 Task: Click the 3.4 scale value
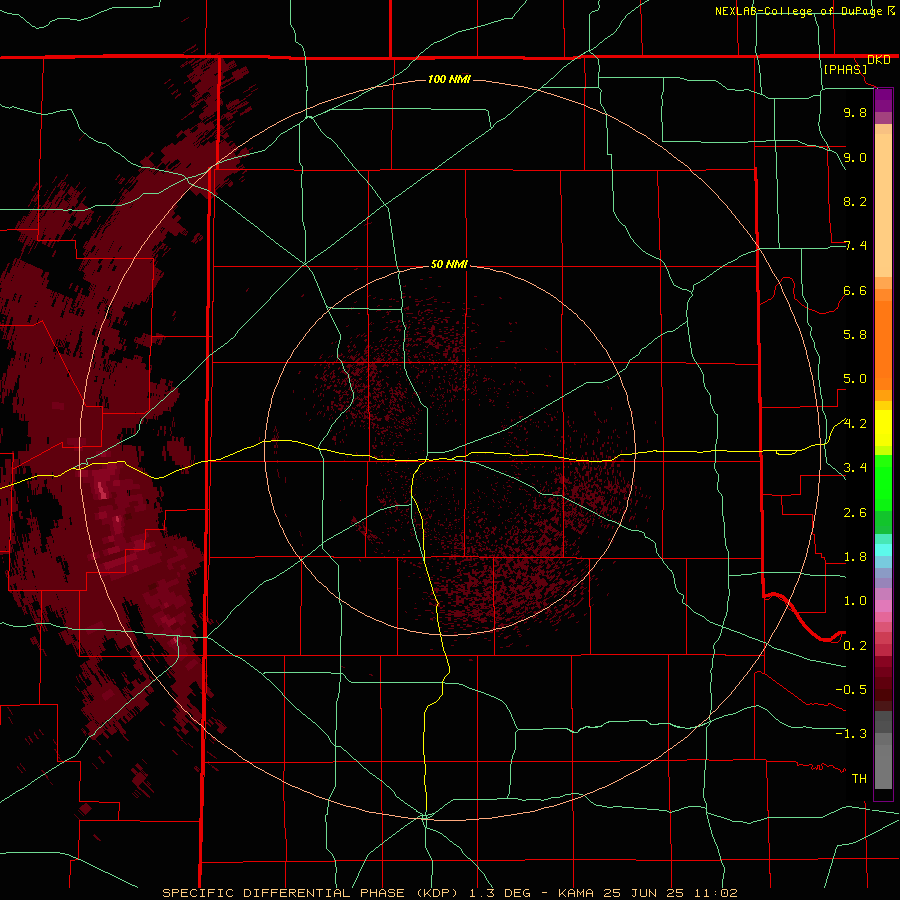855,468
